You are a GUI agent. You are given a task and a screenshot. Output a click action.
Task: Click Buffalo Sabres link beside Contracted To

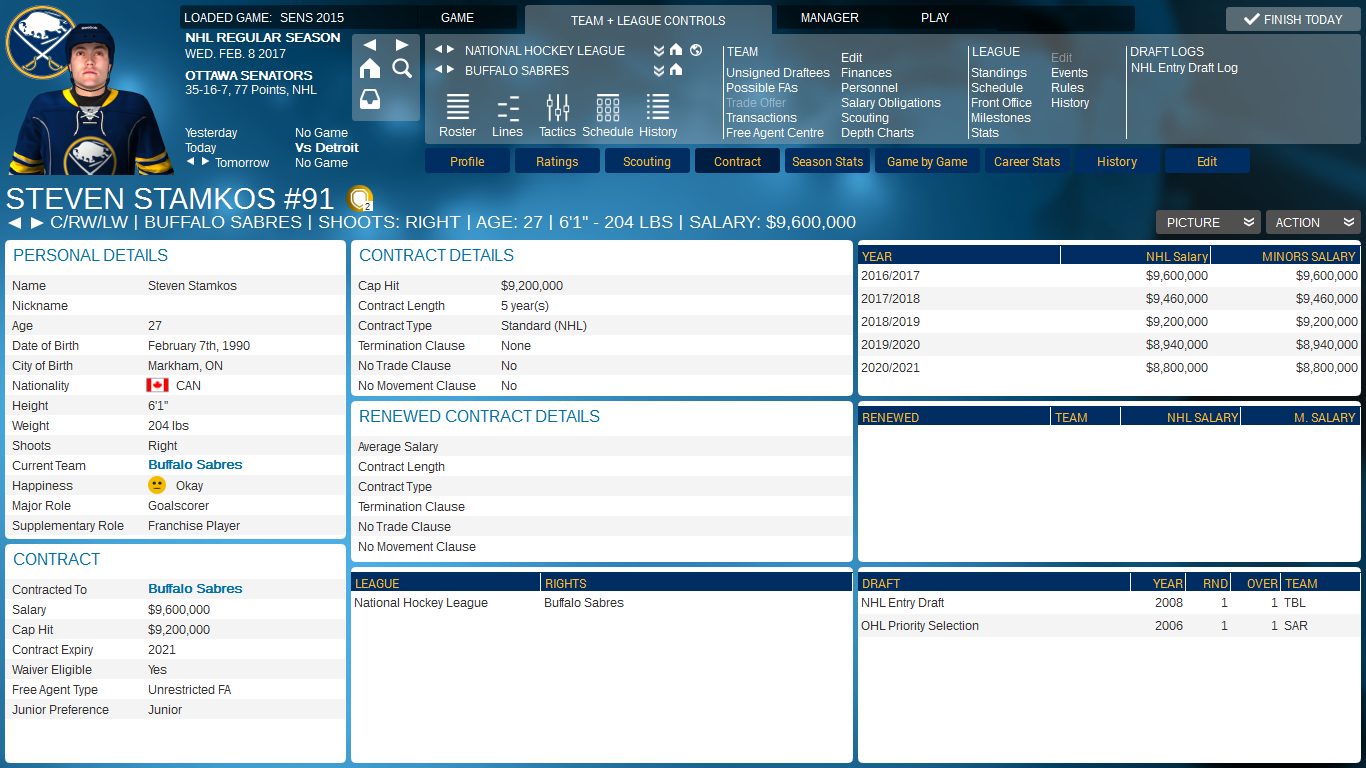[x=195, y=589]
